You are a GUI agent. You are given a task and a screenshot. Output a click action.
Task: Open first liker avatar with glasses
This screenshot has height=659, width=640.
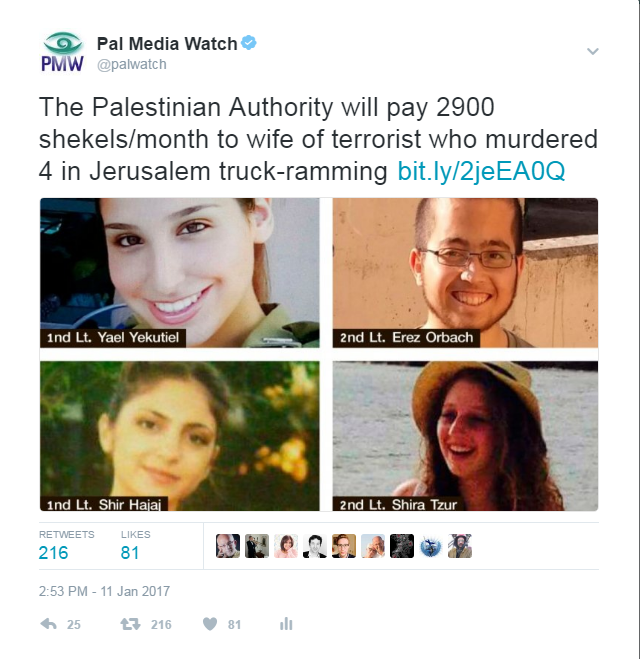228,546
